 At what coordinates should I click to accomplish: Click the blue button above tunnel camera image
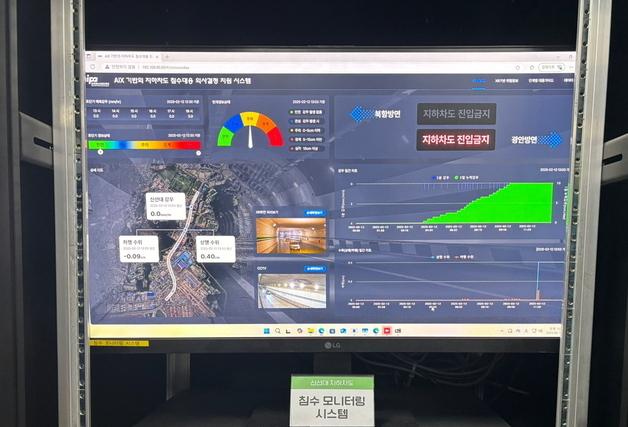point(313,213)
